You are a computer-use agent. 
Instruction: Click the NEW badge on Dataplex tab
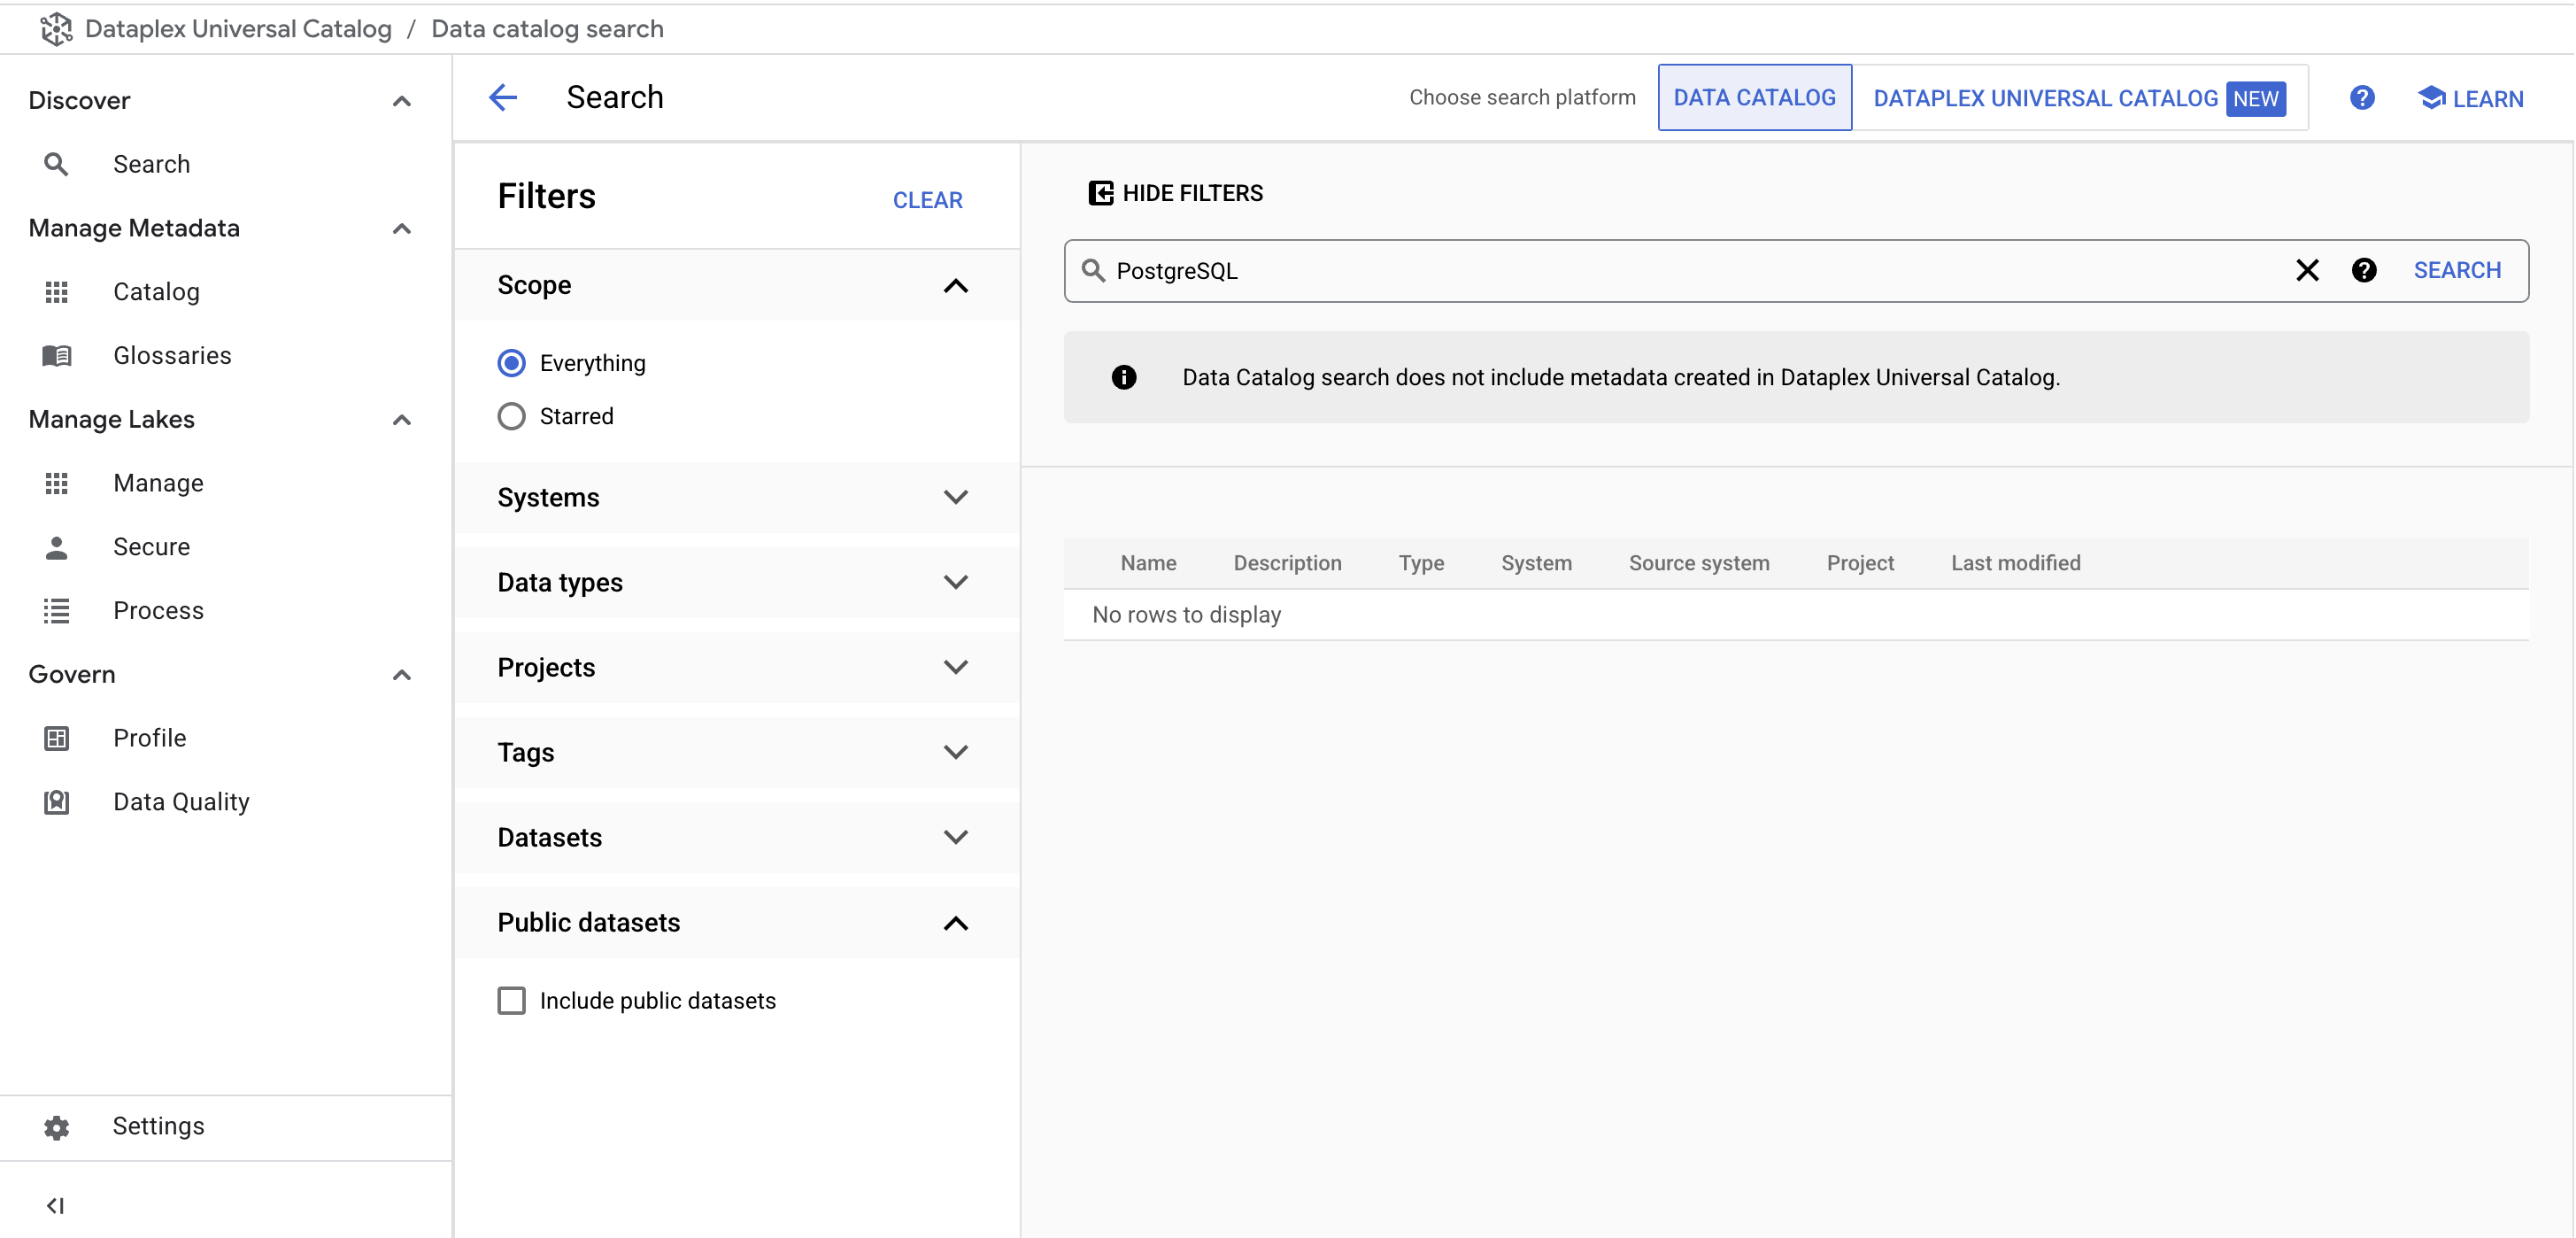(x=2256, y=99)
